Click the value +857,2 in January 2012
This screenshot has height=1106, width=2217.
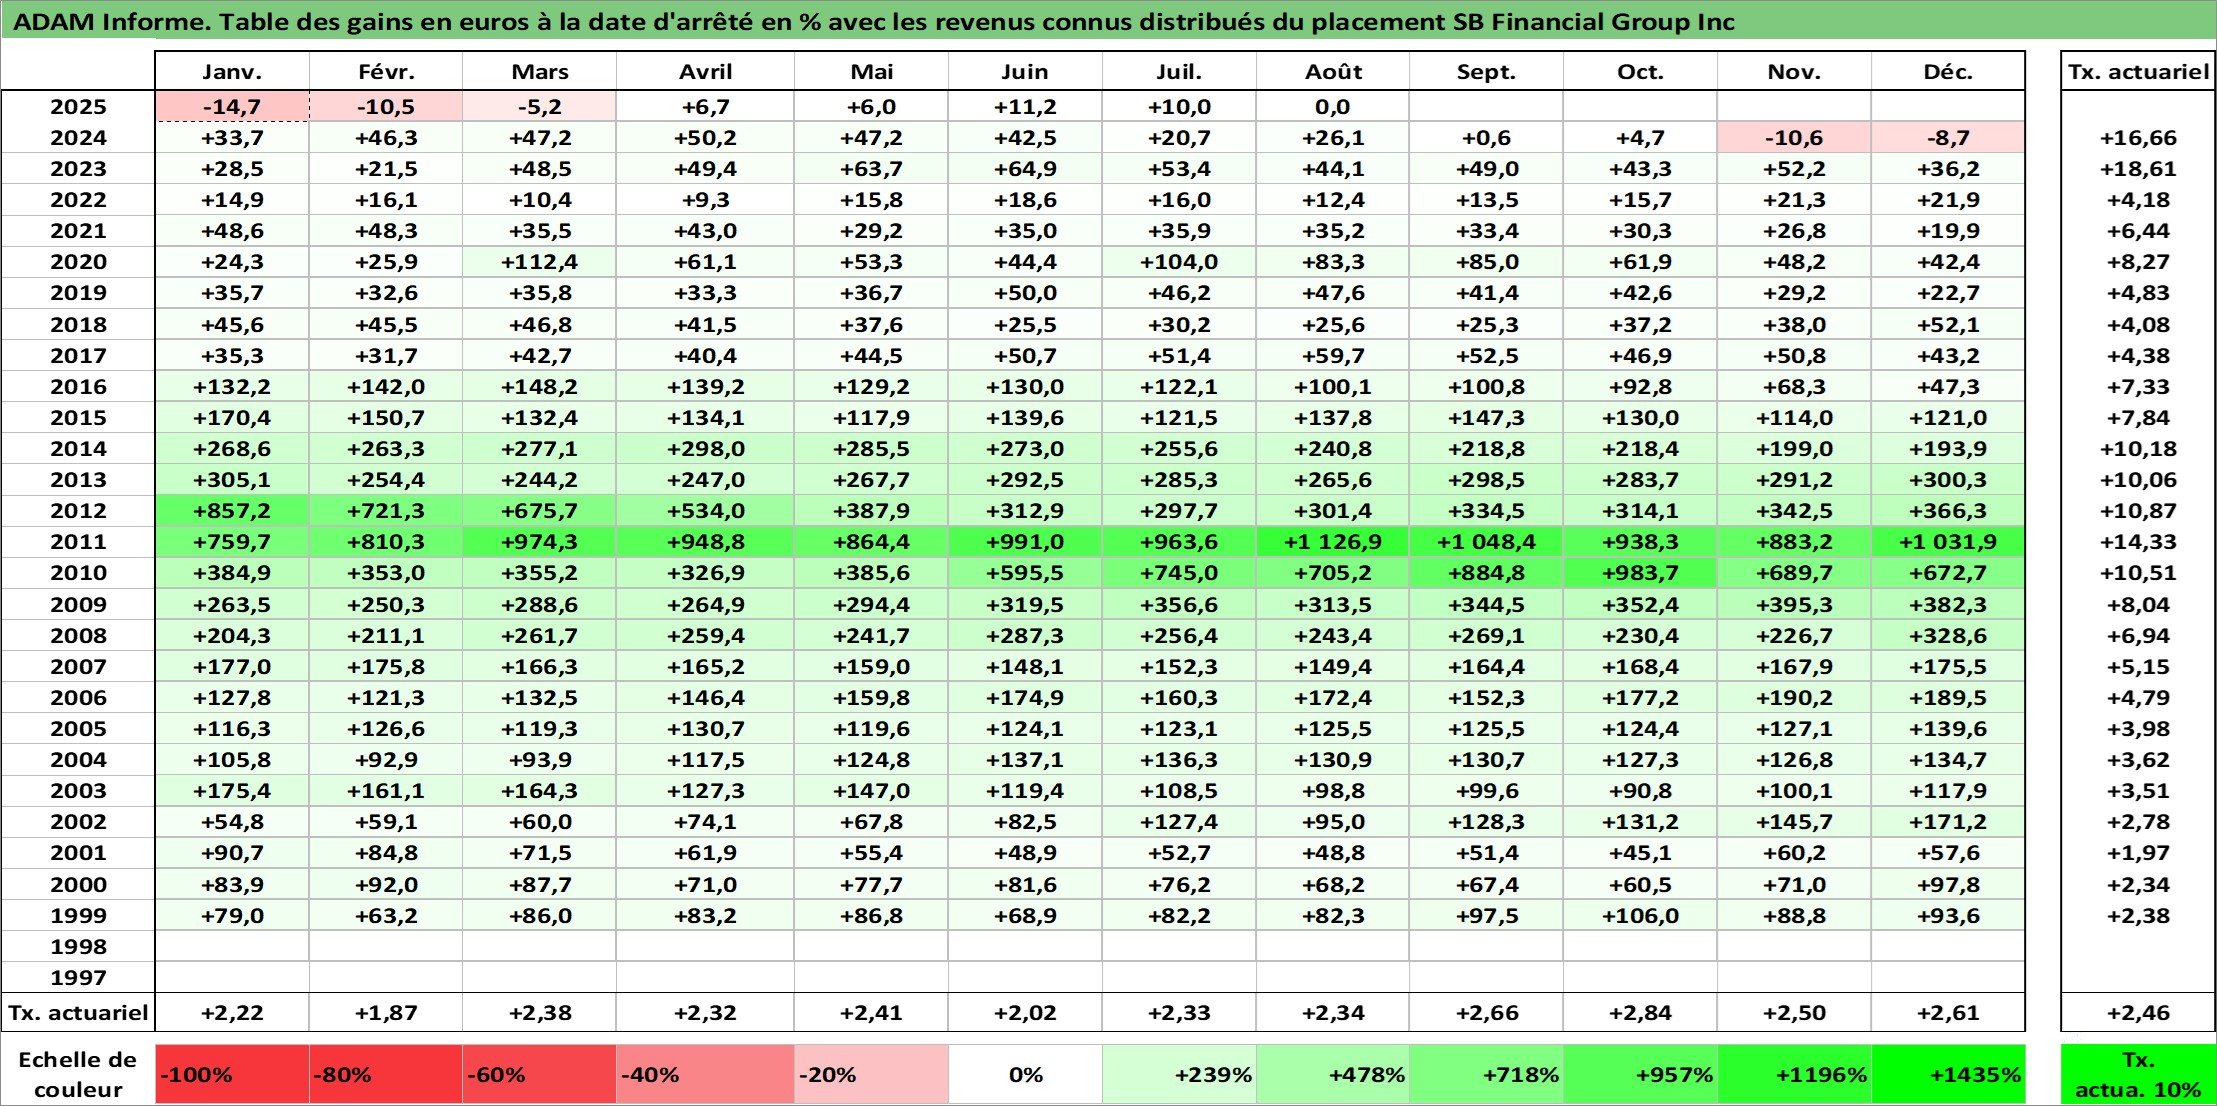(232, 511)
